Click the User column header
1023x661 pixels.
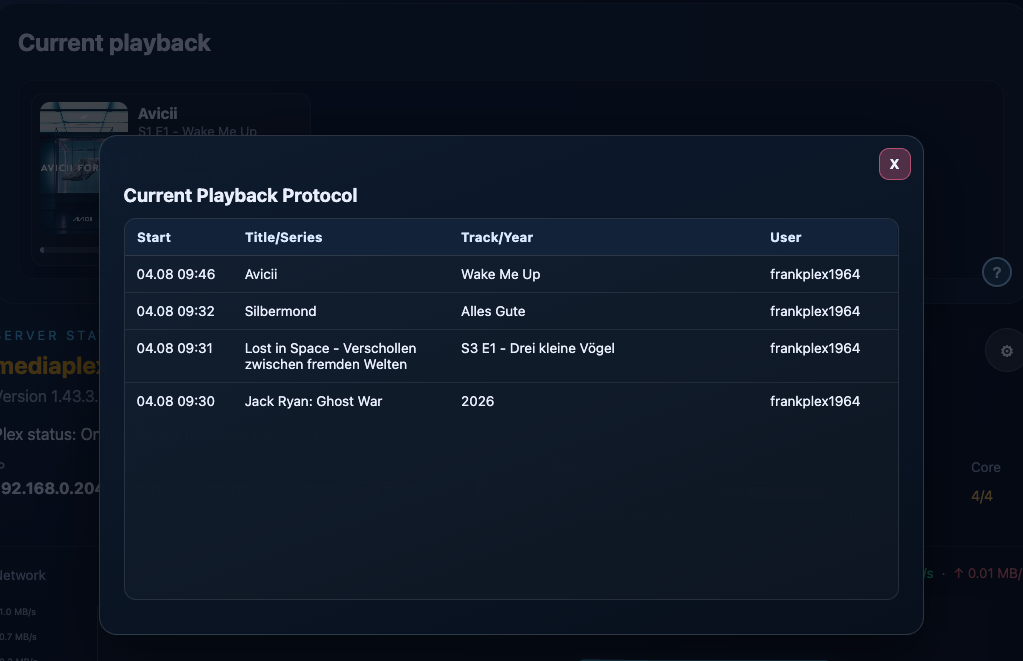[x=786, y=238]
